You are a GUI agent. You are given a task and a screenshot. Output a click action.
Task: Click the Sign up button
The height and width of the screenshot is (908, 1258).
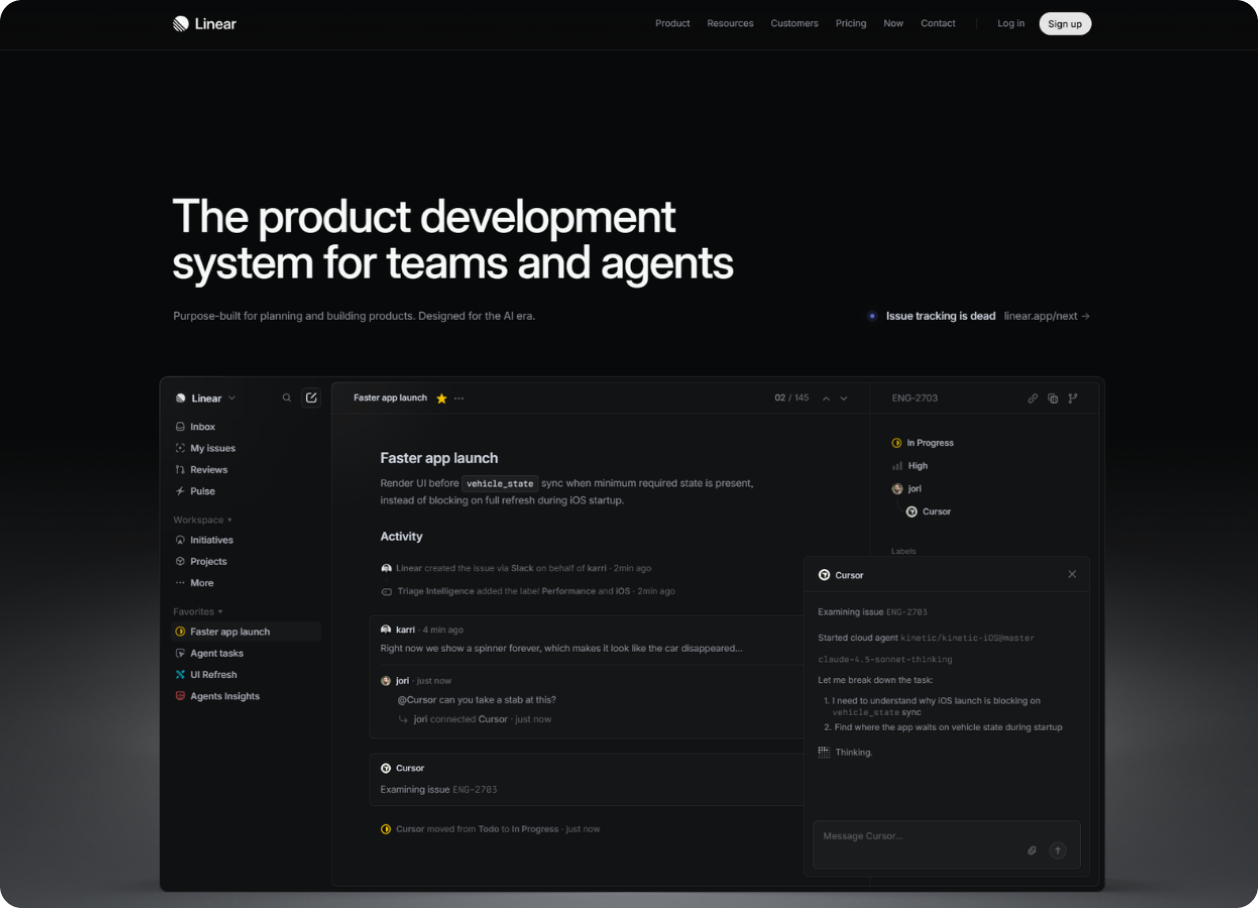point(1065,24)
